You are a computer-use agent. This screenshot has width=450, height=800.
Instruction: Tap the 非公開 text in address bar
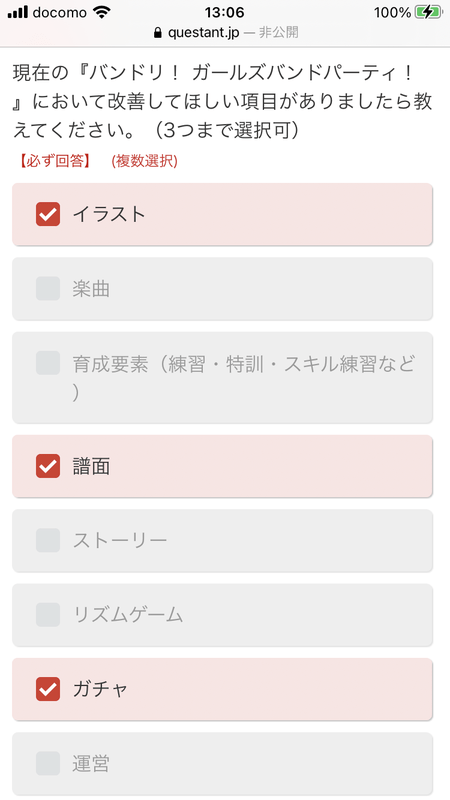coord(279,33)
